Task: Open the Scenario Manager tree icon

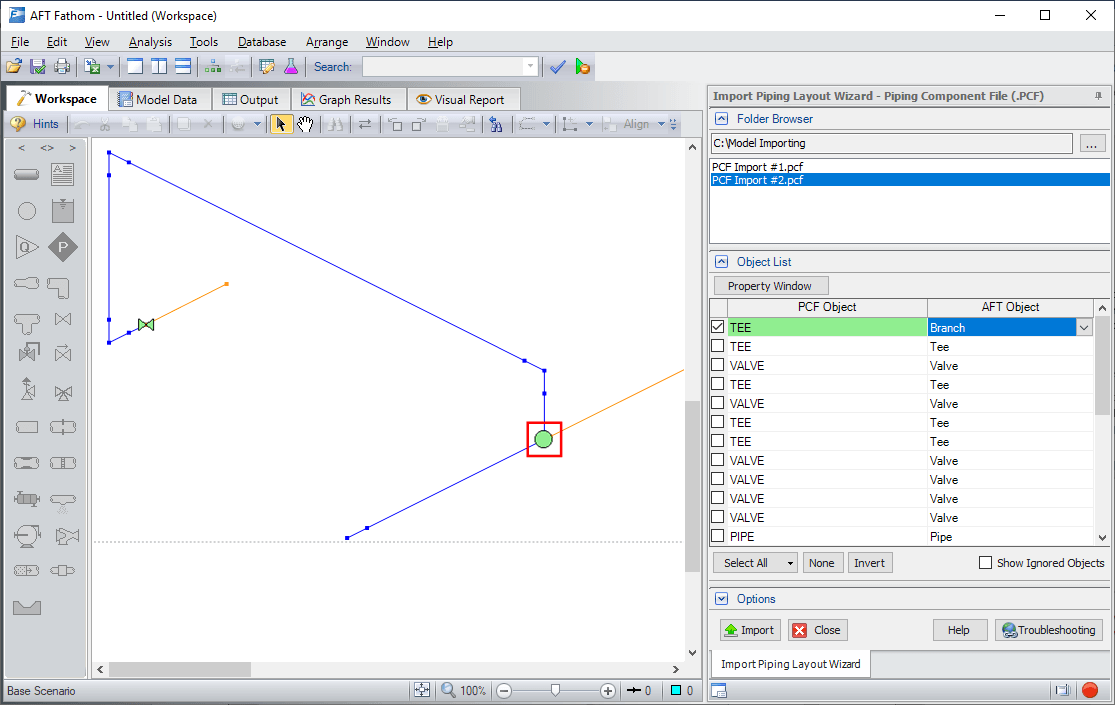Action: pyautogui.click(x=213, y=67)
